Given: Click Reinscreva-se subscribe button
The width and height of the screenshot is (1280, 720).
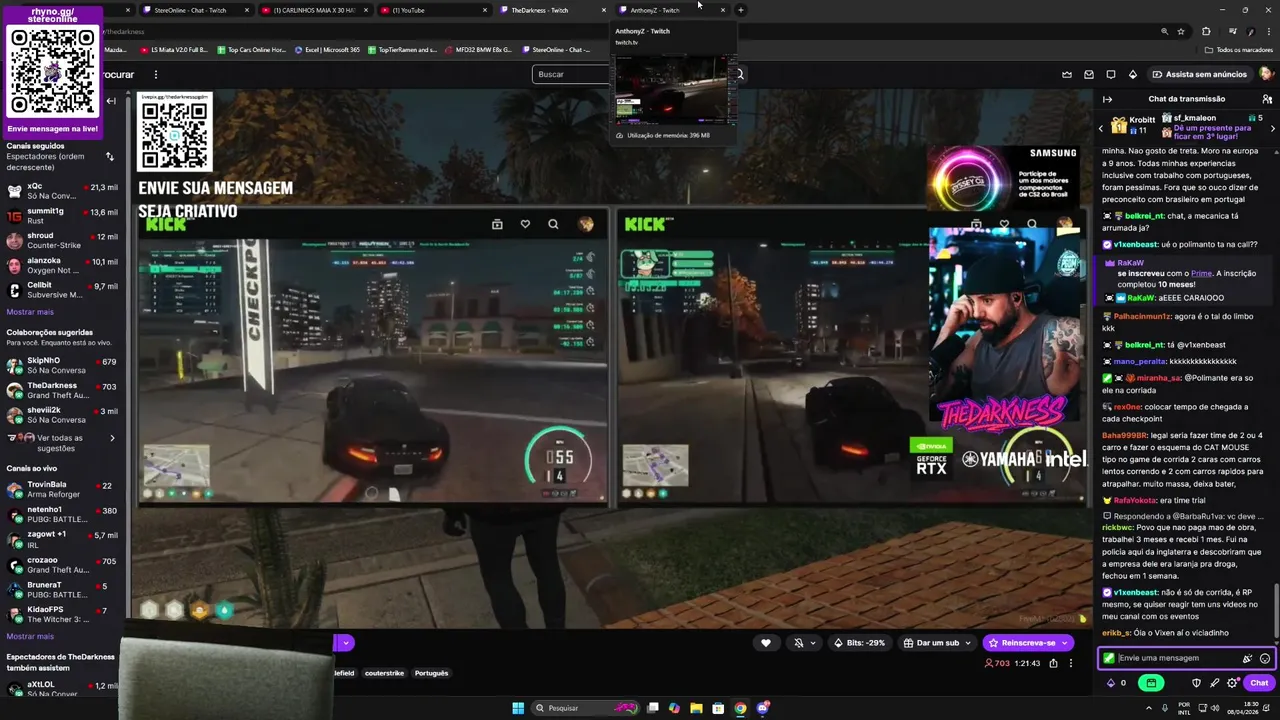Looking at the screenshot, I should tap(1027, 643).
